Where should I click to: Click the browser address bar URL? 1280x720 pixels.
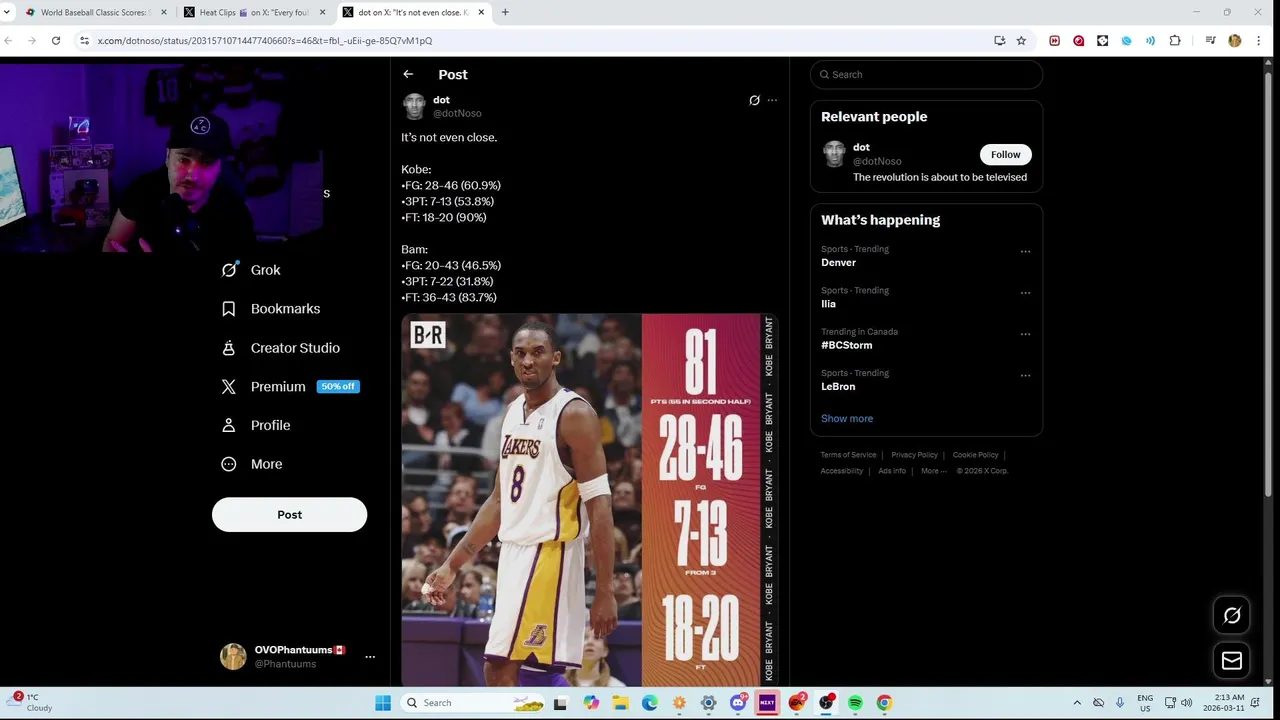[x=265, y=41]
